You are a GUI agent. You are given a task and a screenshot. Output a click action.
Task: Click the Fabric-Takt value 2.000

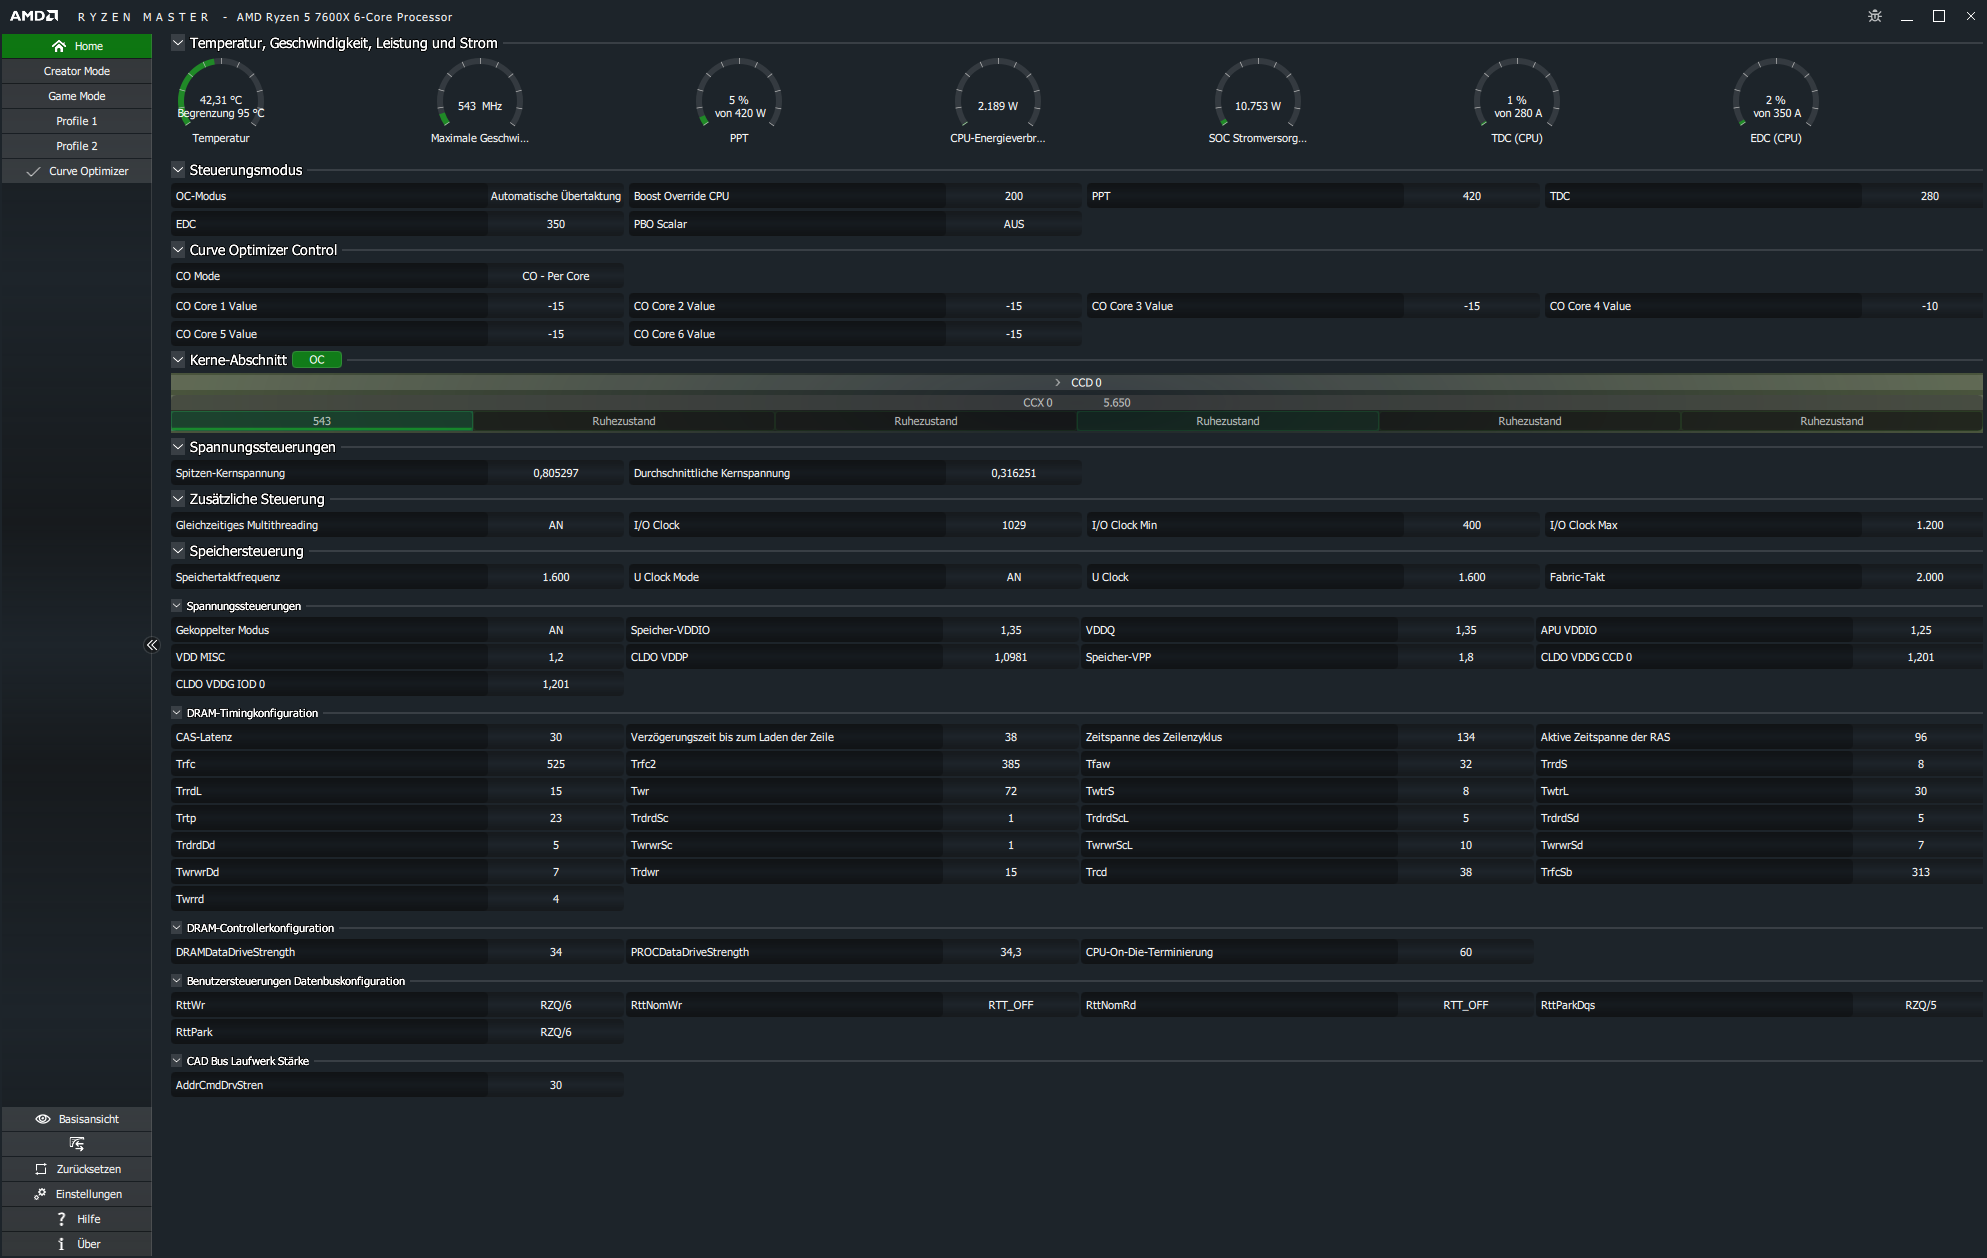[1929, 577]
